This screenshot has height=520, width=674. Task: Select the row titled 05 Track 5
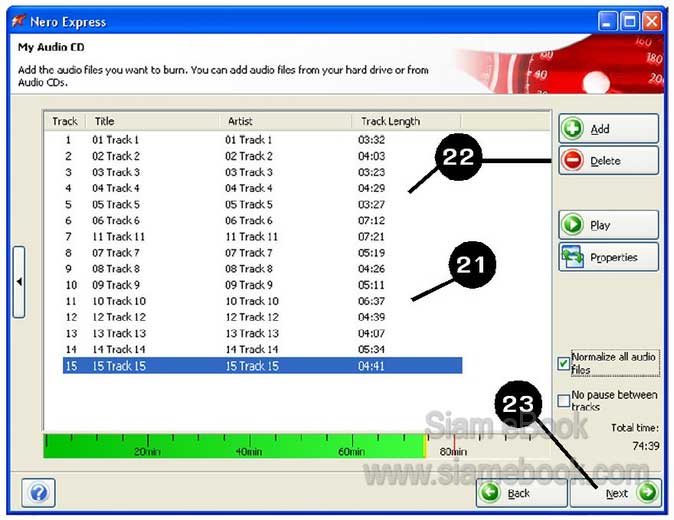coord(263,204)
